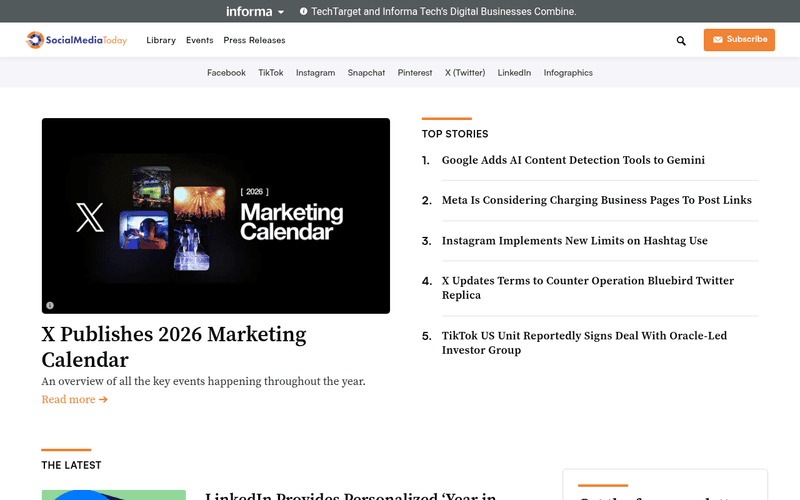800x500 pixels.
Task: Click the image credit info icon on hero image
Action: click(50, 305)
